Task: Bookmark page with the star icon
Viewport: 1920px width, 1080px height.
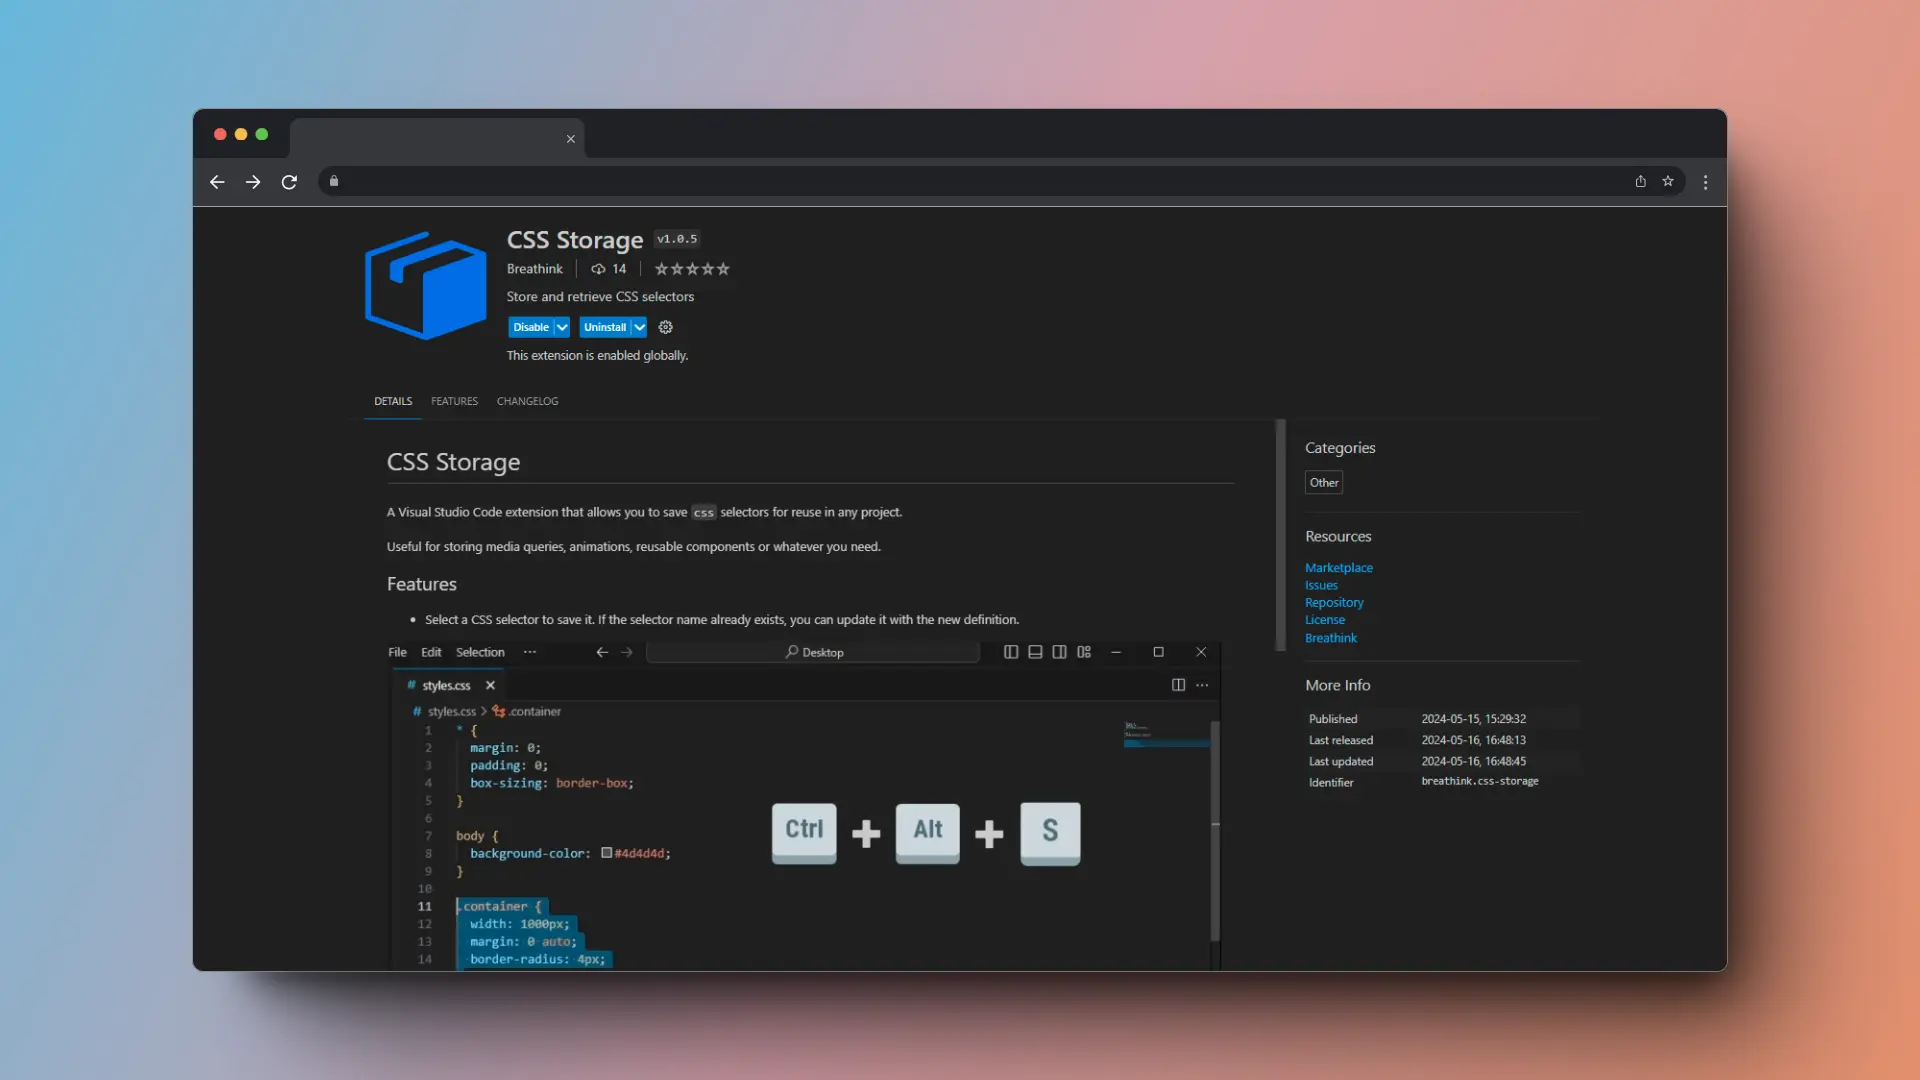Action: tap(1668, 181)
